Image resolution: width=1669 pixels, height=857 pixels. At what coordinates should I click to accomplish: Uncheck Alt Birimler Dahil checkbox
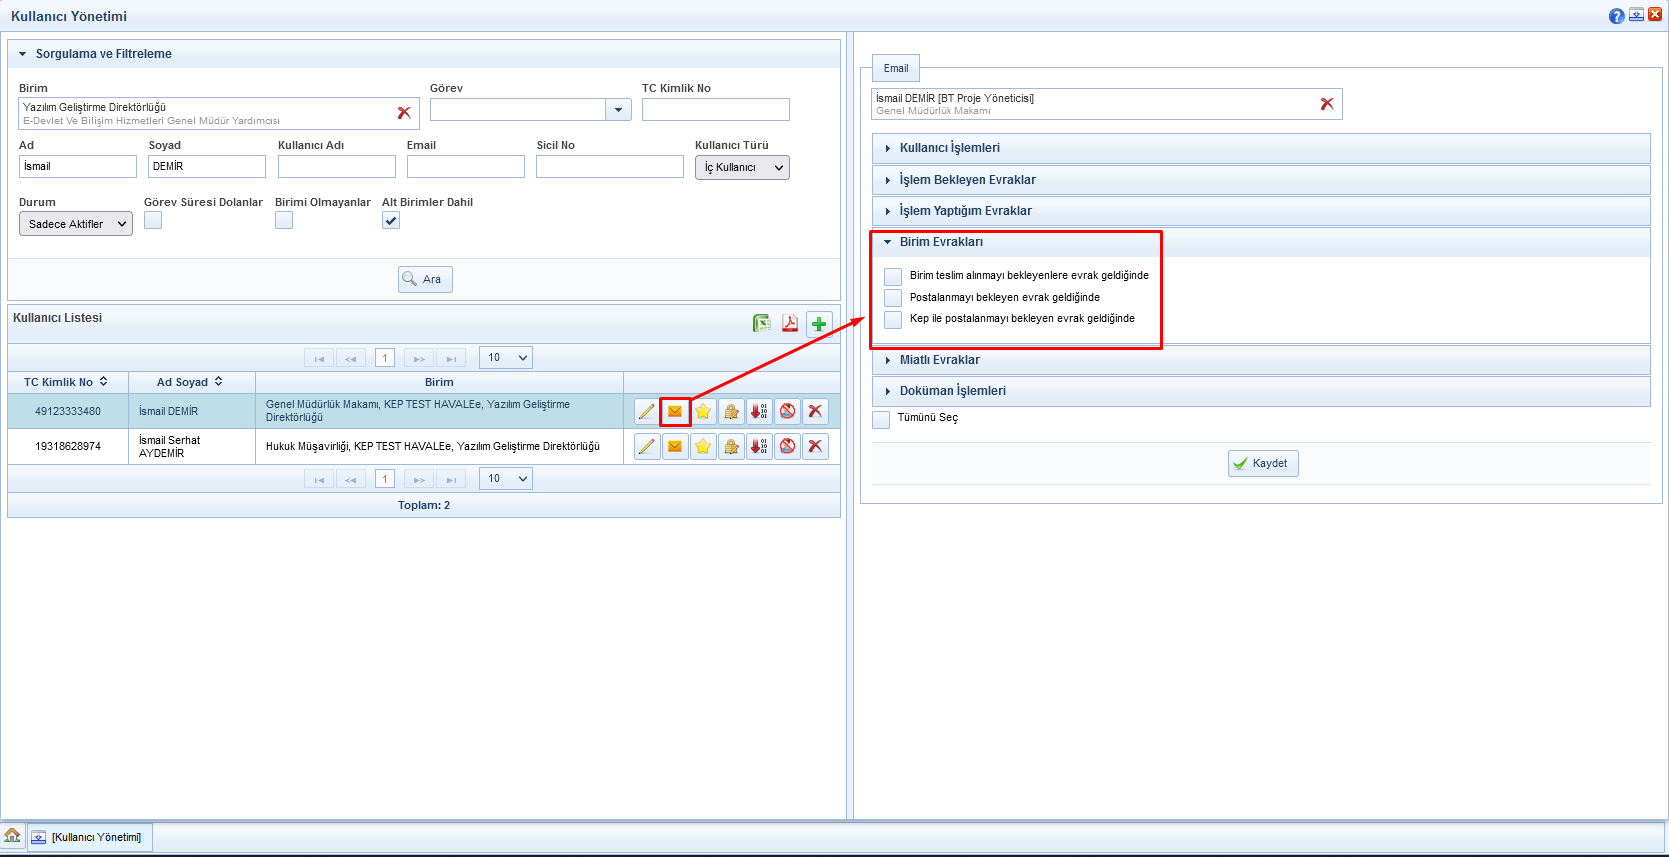(x=391, y=221)
